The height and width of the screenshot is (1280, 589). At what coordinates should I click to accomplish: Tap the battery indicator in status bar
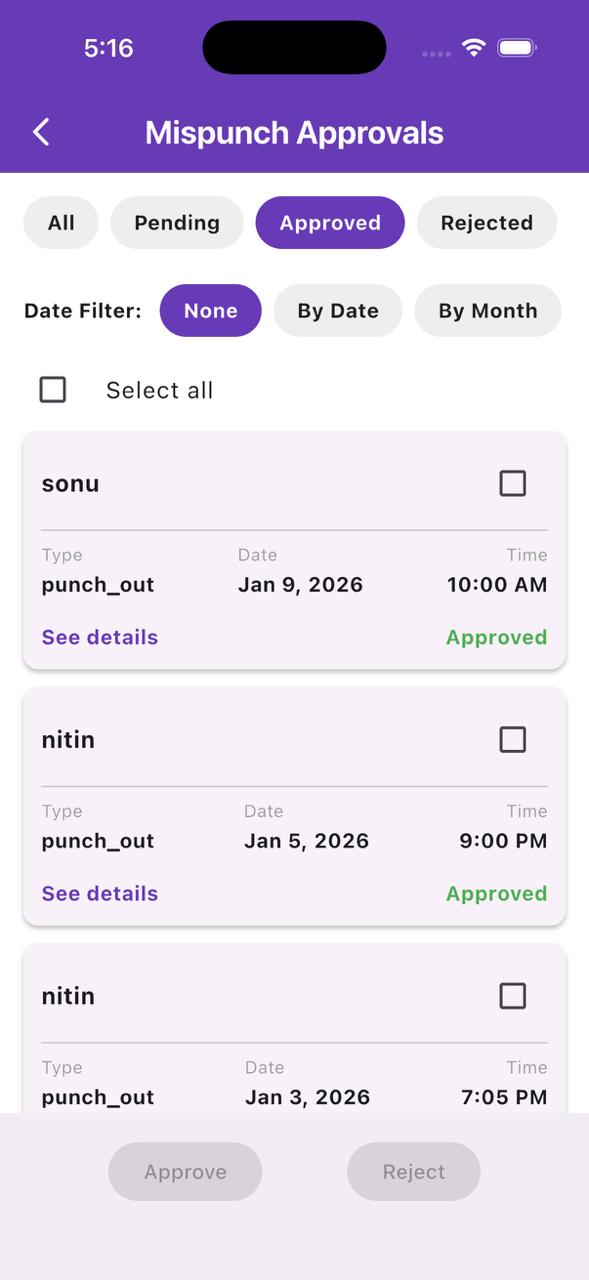click(x=516, y=46)
